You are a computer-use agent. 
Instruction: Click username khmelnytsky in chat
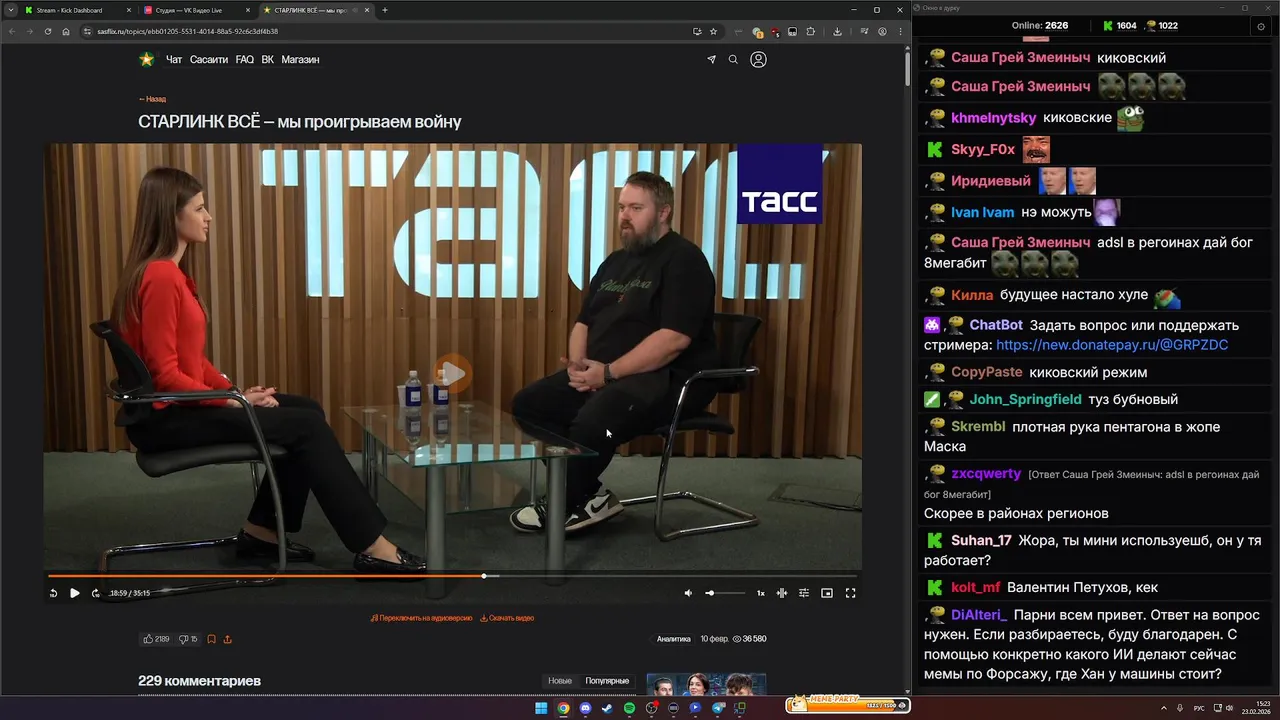click(x=994, y=118)
